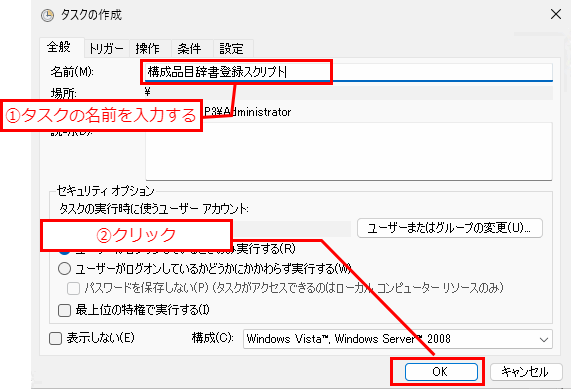
Task: Click the Task Scheduler clock icon in title bar
Action: point(47,15)
